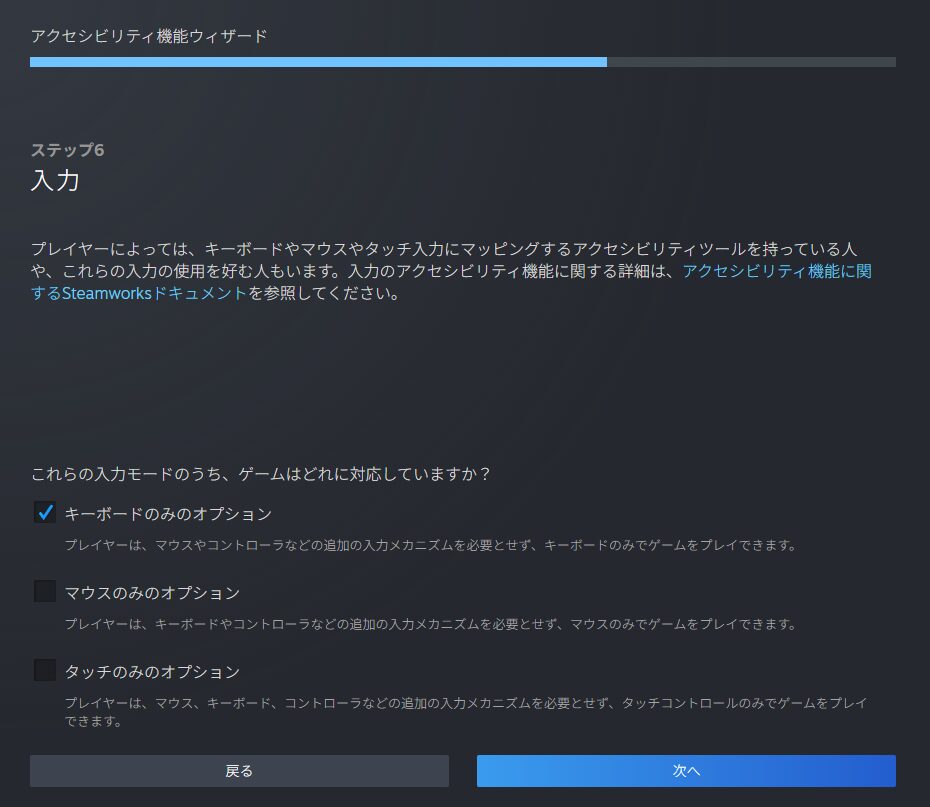Click the ステップ6 step label
The image size is (930, 807).
pos(67,150)
